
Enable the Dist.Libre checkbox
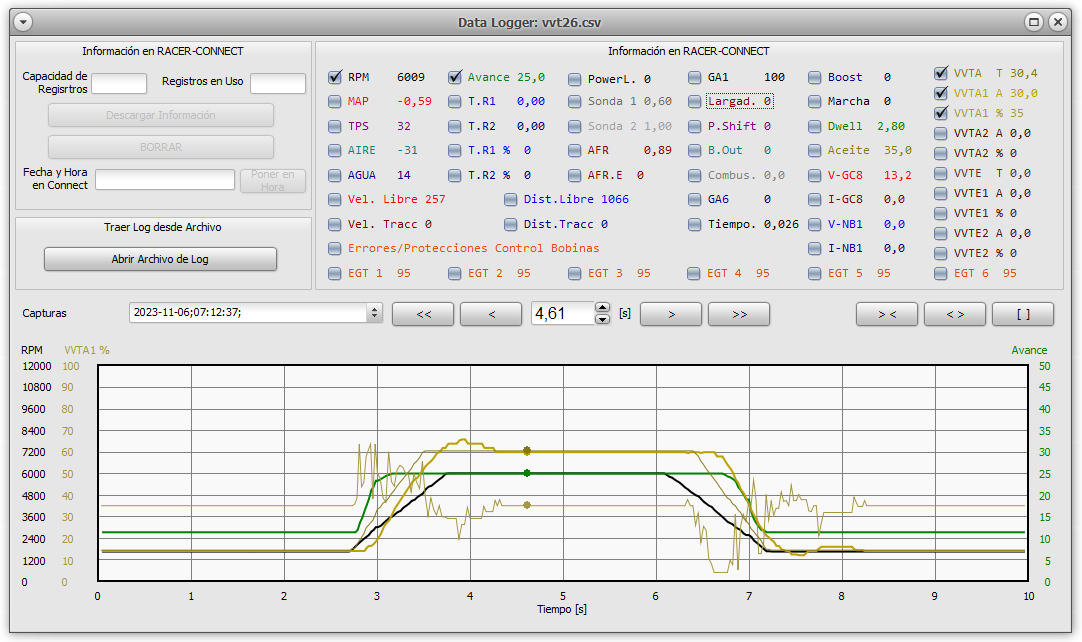tap(511, 200)
